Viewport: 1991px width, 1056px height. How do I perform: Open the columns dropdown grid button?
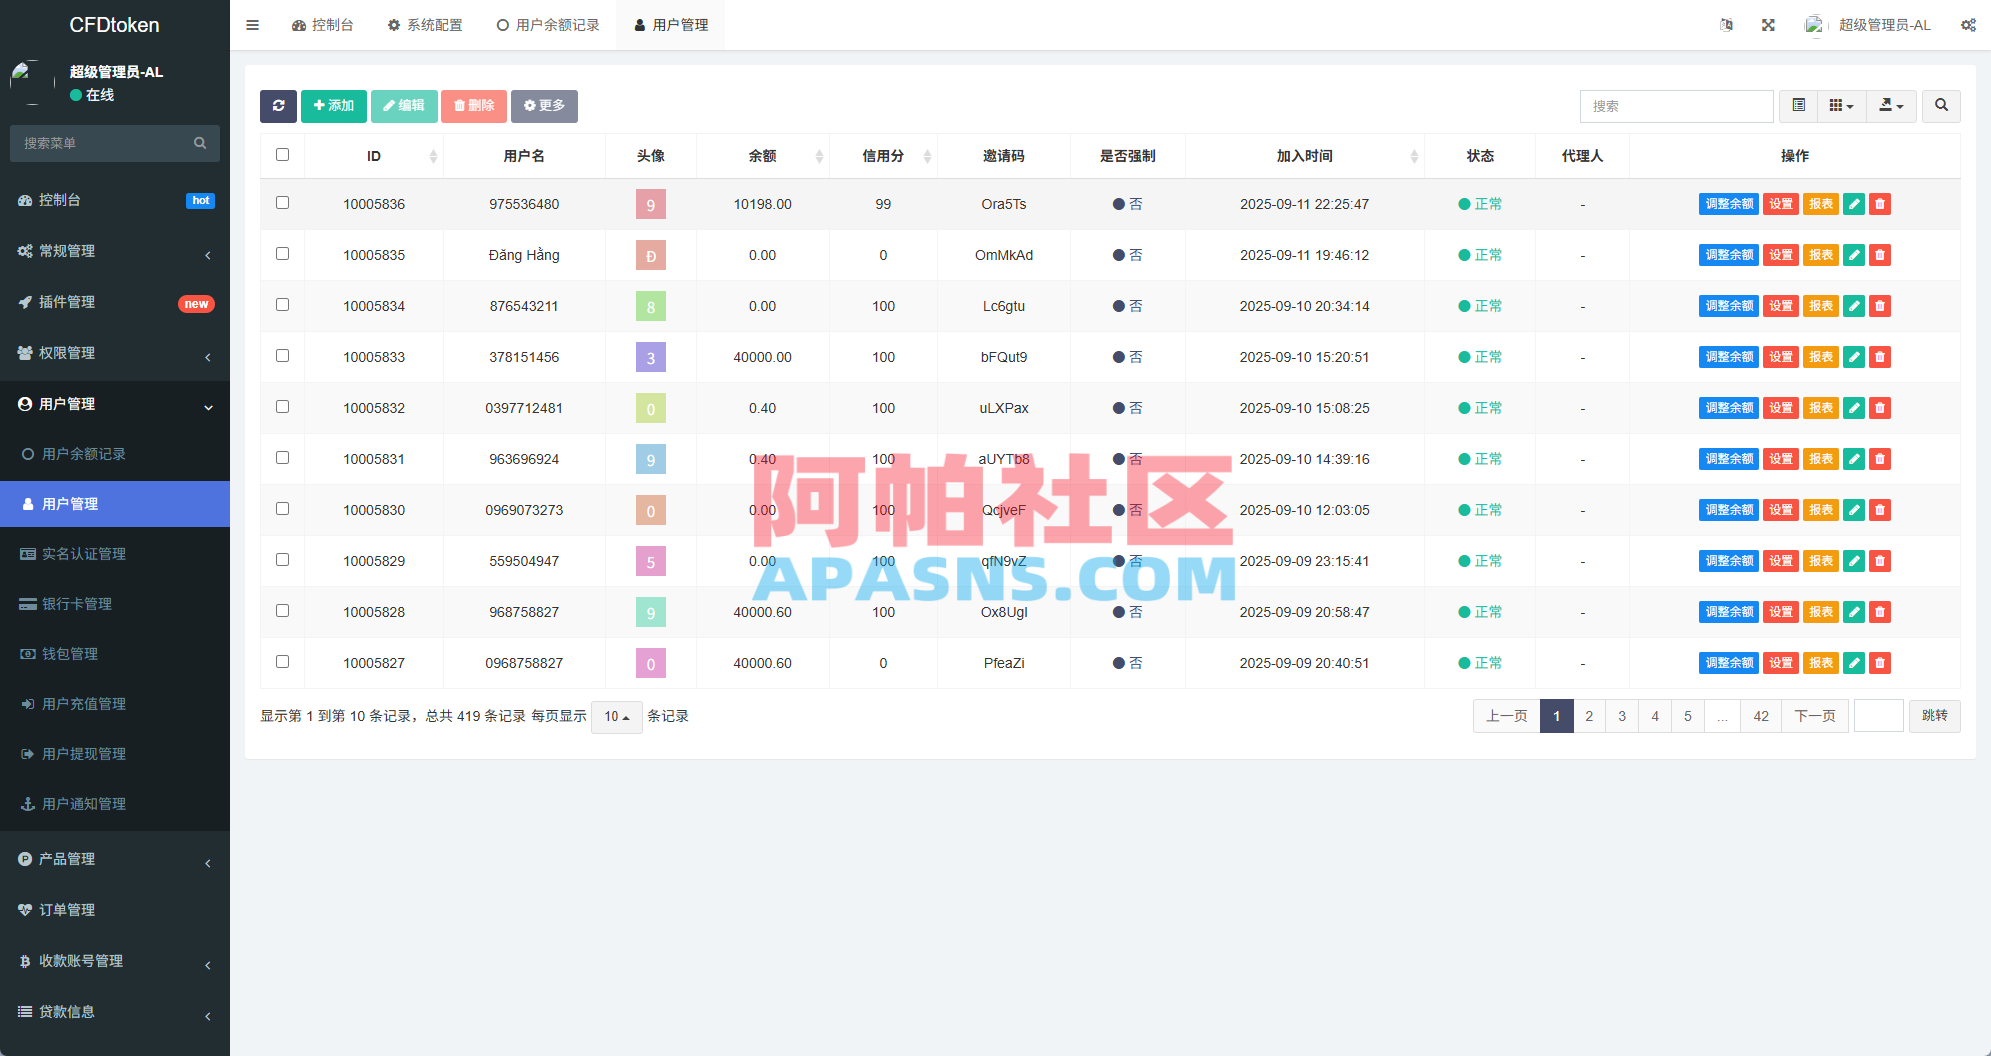coord(1842,106)
